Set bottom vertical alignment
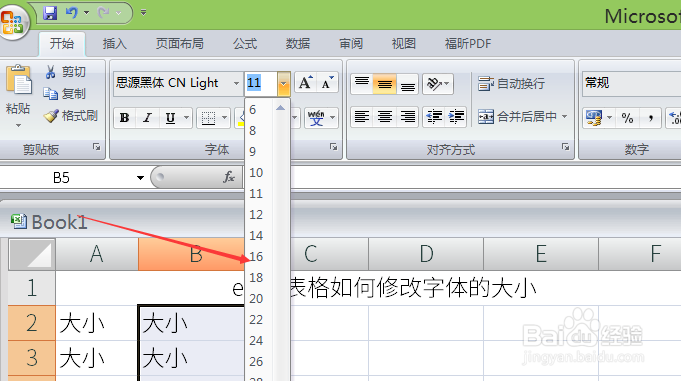This screenshot has height=381, width=681. click(x=407, y=84)
